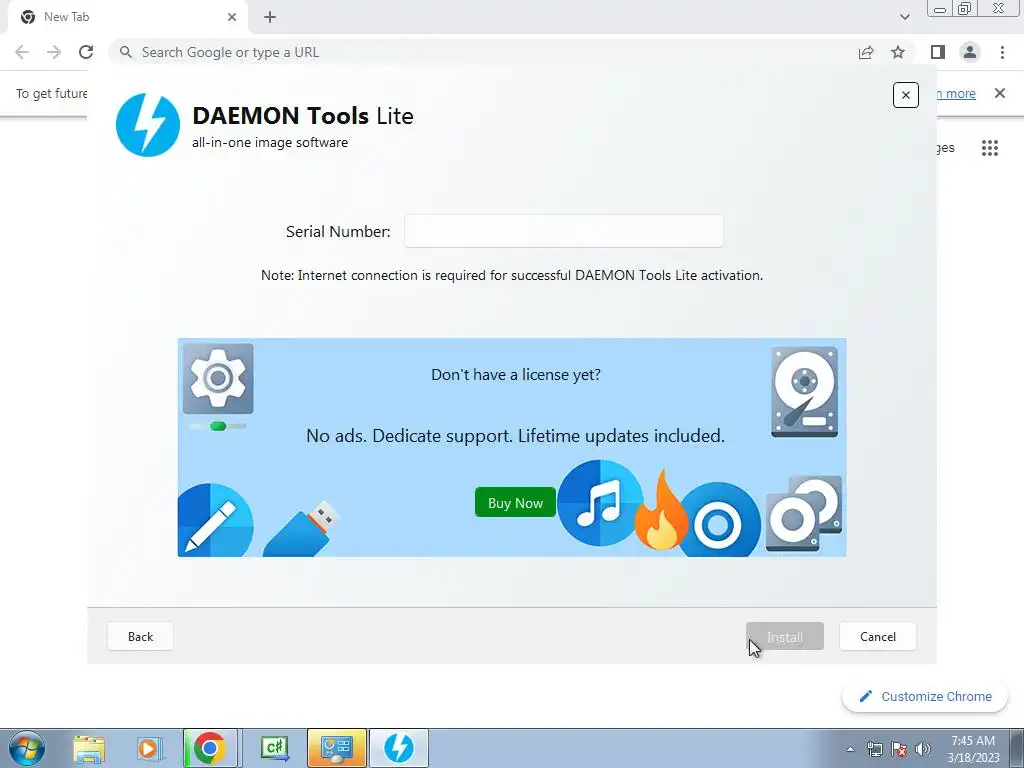
Task: Close the DAEMON Tools installer dialog
Action: click(x=906, y=95)
